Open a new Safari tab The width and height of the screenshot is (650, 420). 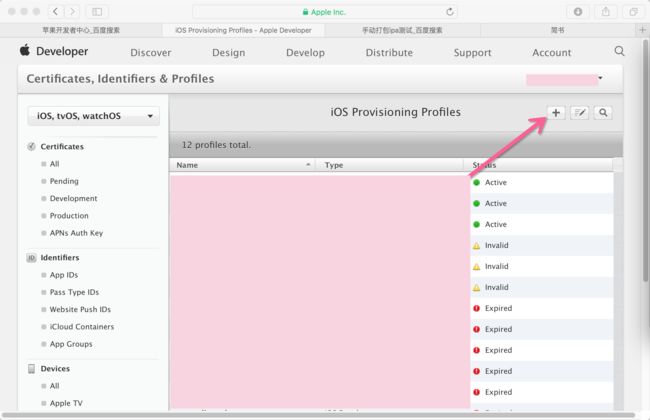[642, 30]
